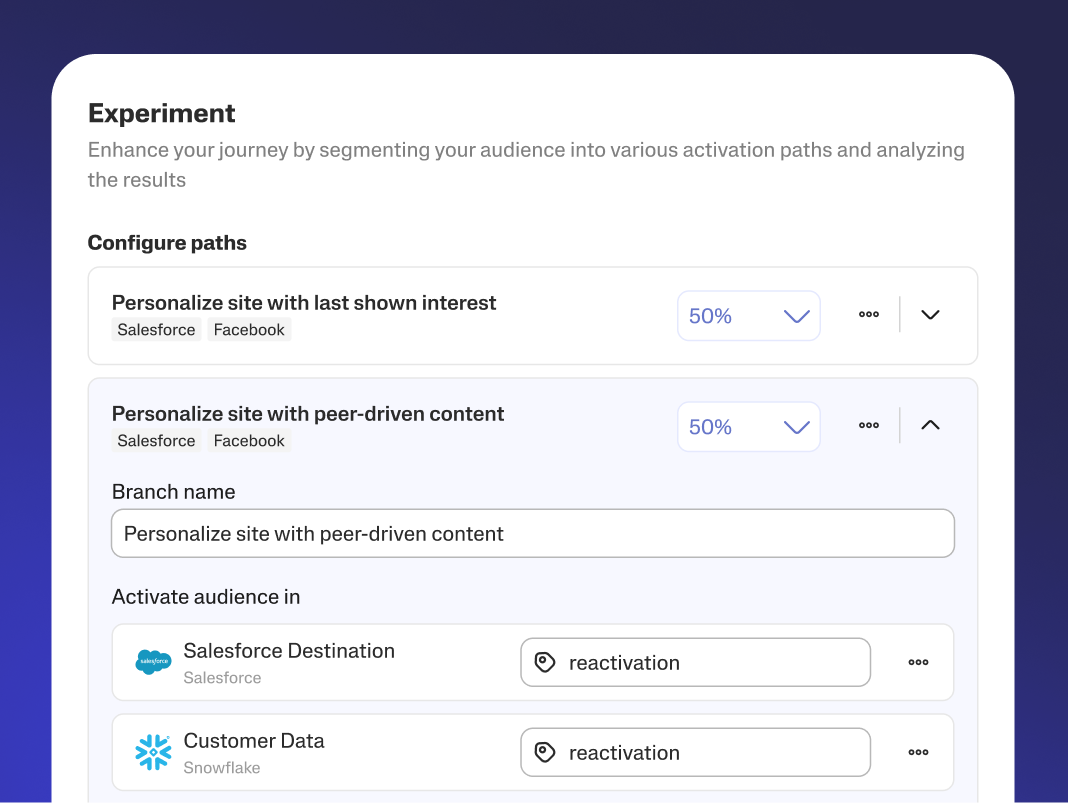Click the Snowflake logo next to Customer Data
This screenshot has width=1068, height=803.
[x=153, y=752]
